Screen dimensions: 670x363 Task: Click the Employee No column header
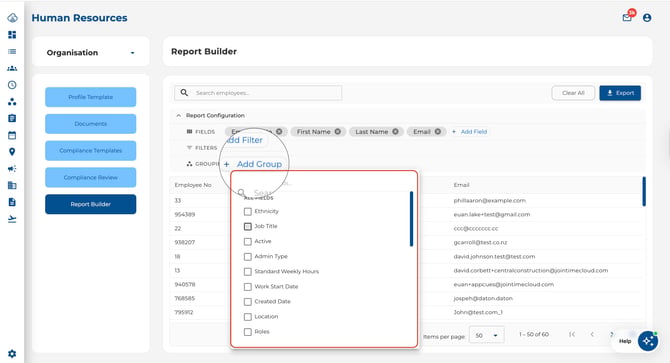coord(193,185)
